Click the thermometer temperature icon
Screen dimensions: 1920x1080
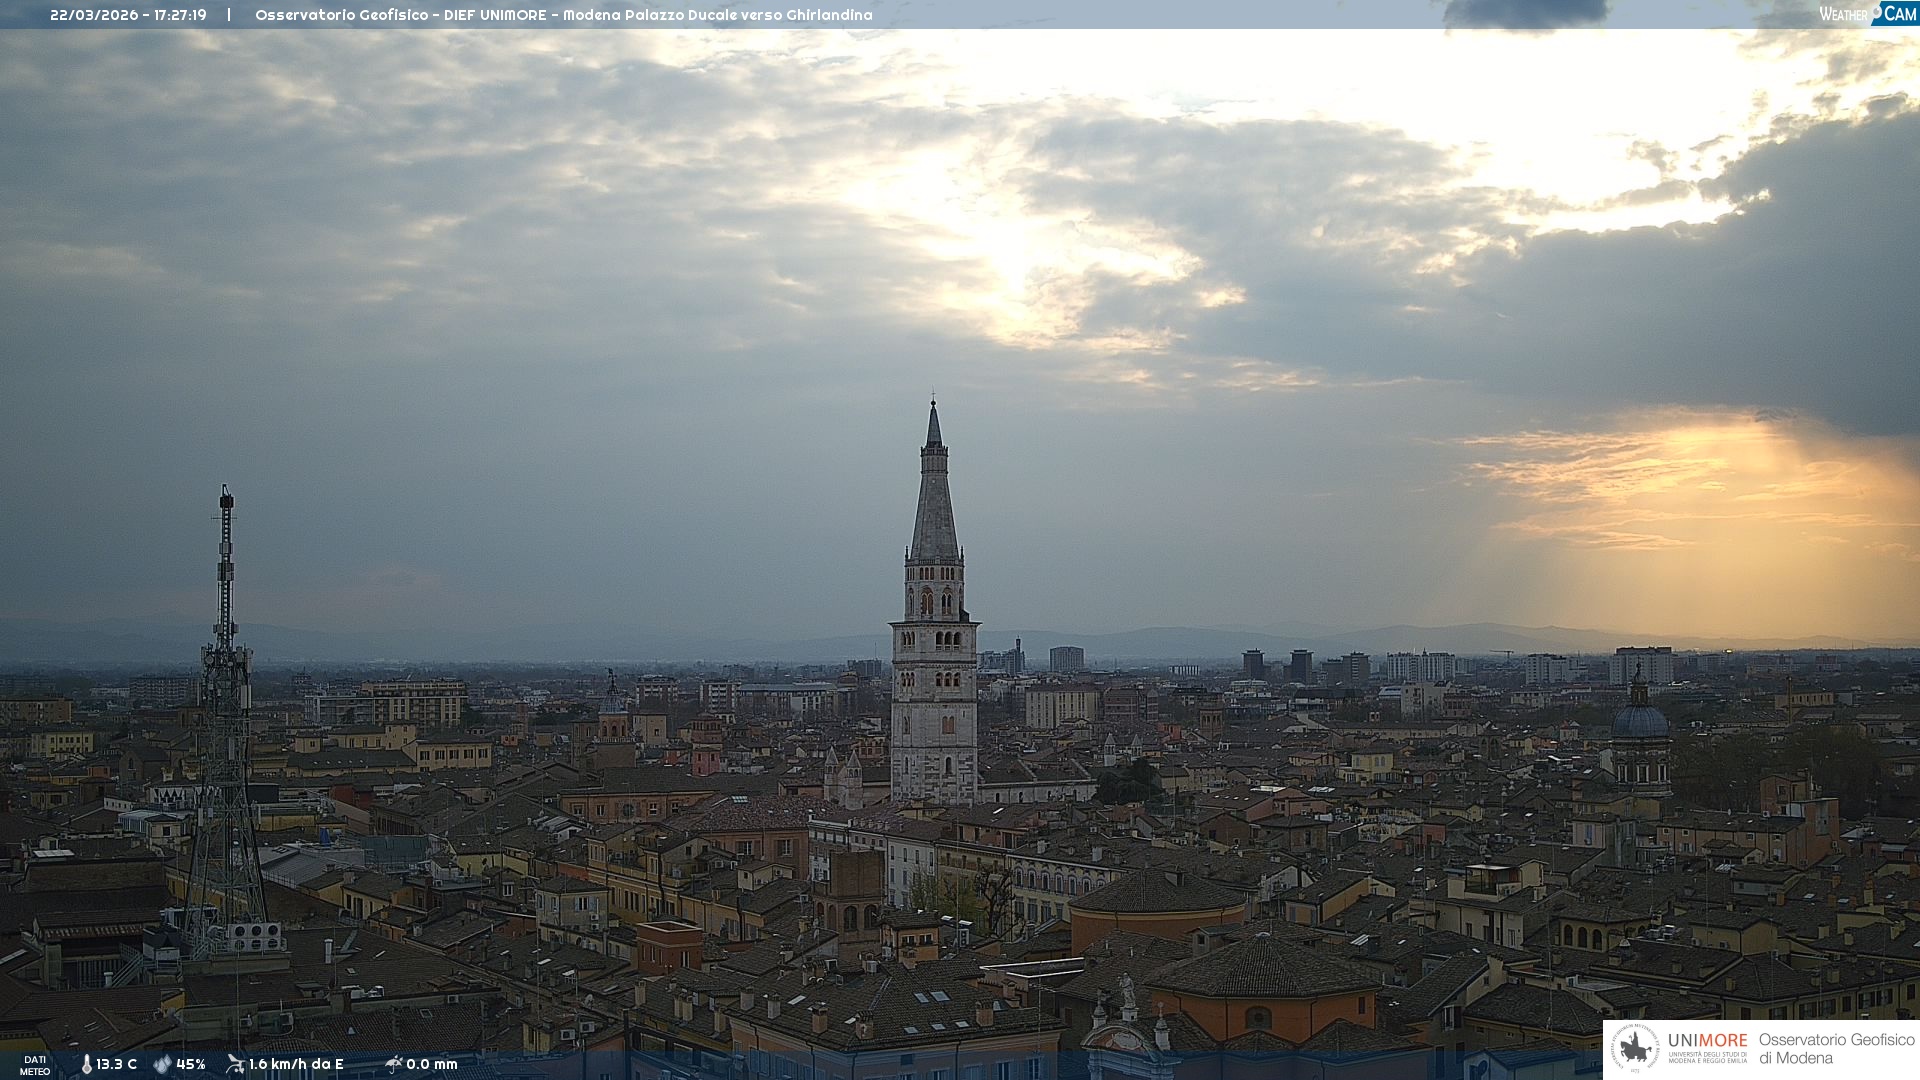coord(86,1064)
